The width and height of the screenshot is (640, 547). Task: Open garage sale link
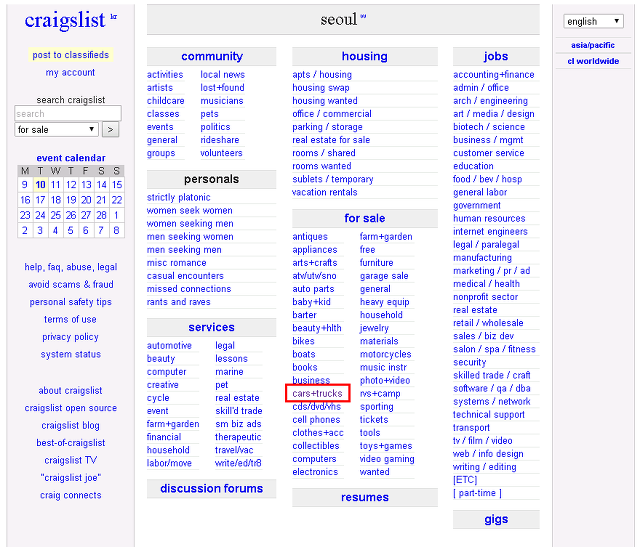tap(384, 276)
